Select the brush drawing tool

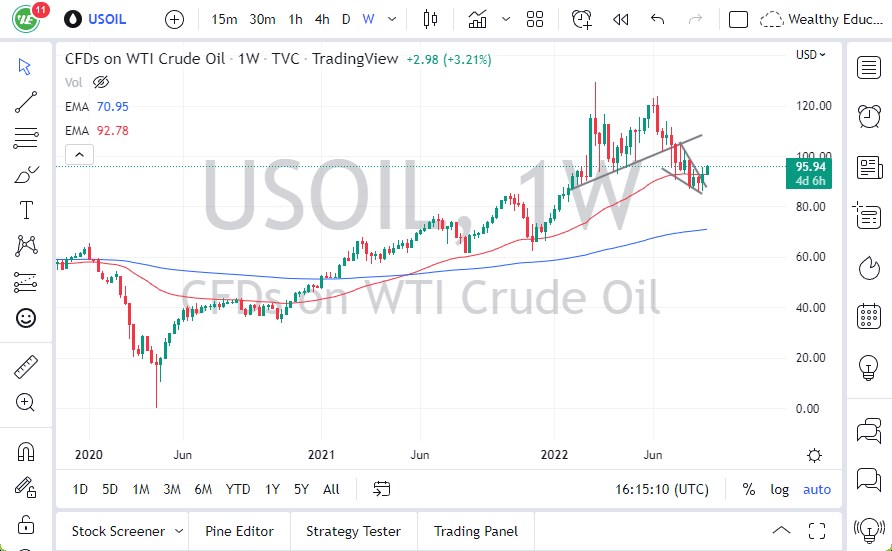[x=26, y=175]
